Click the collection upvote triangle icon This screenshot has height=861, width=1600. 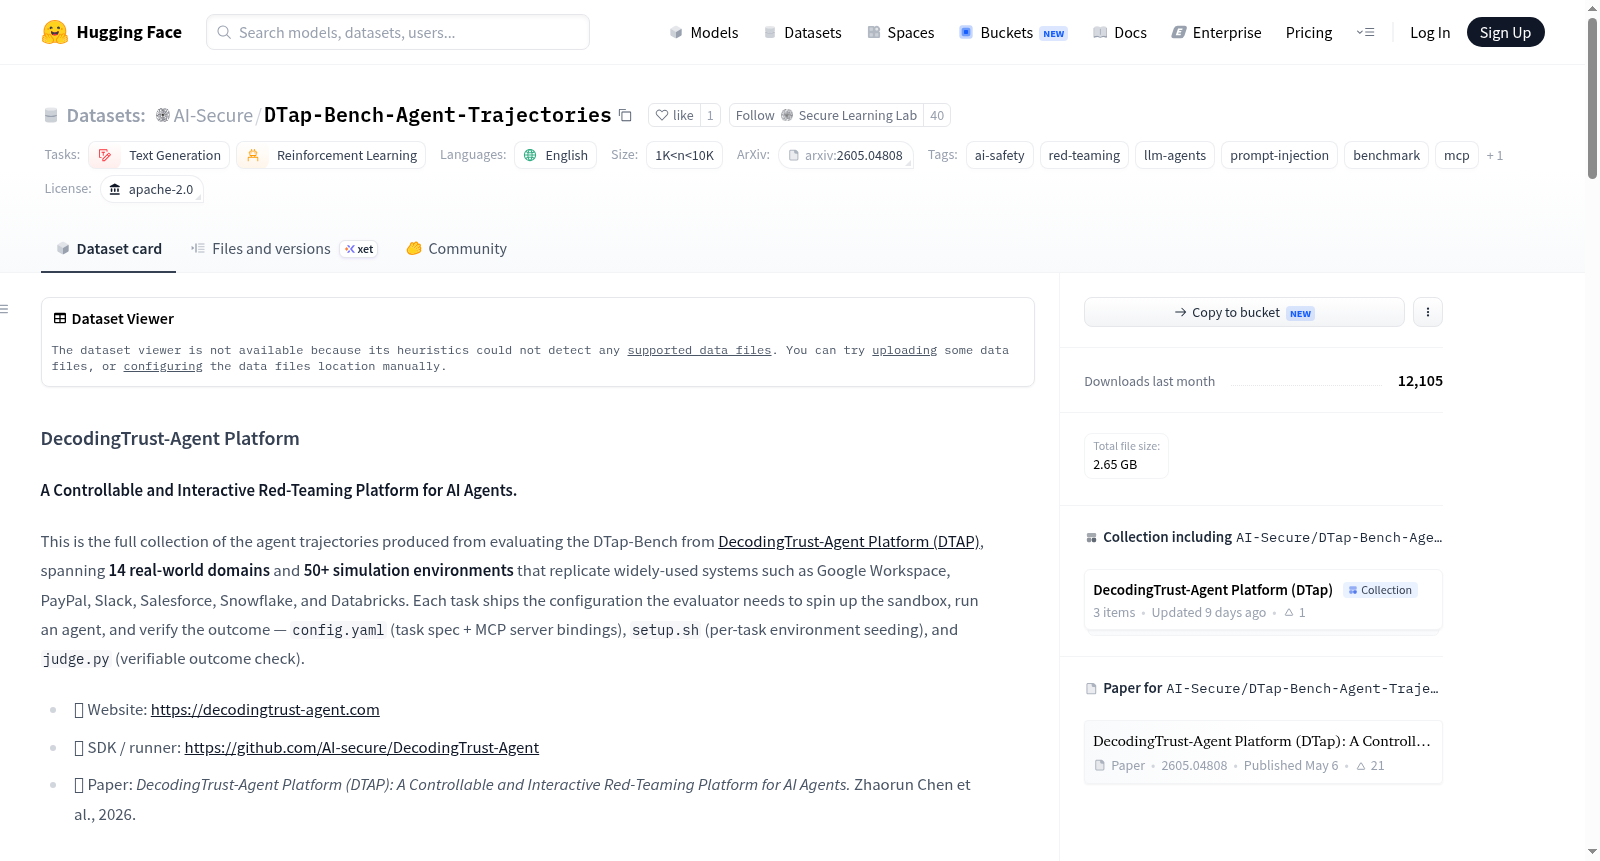click(1289, 612)
